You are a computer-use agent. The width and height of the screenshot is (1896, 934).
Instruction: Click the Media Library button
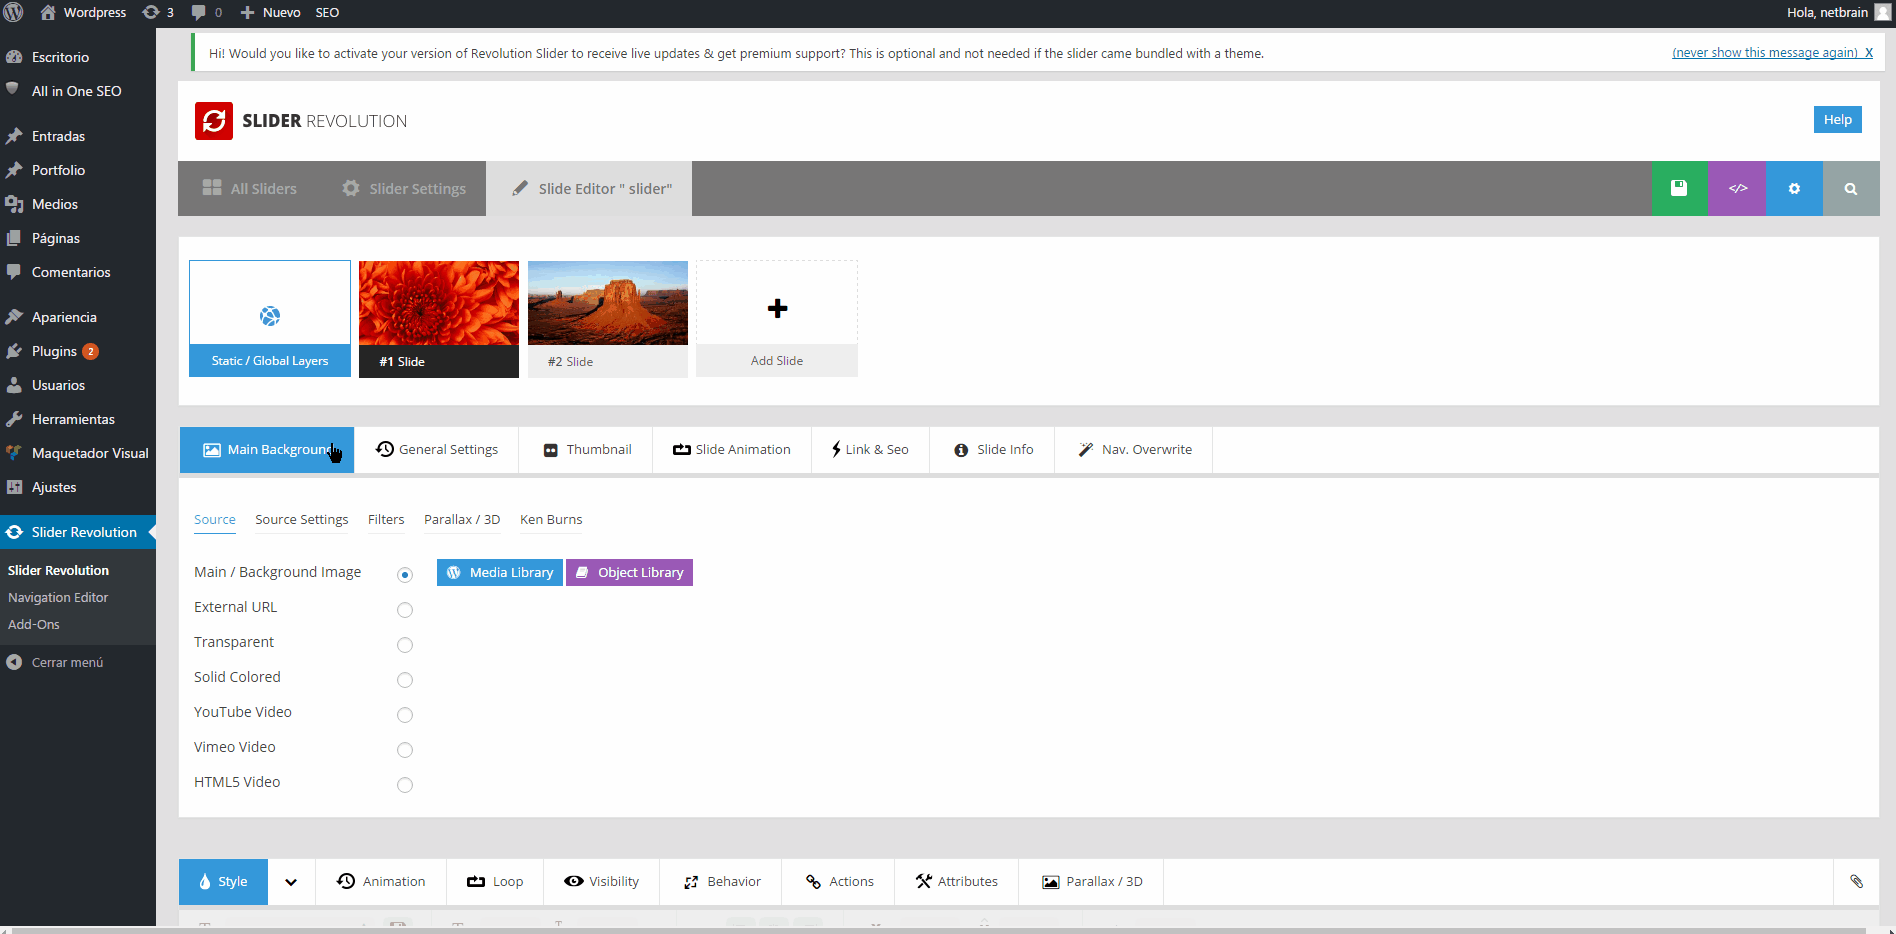click(500, 572)
